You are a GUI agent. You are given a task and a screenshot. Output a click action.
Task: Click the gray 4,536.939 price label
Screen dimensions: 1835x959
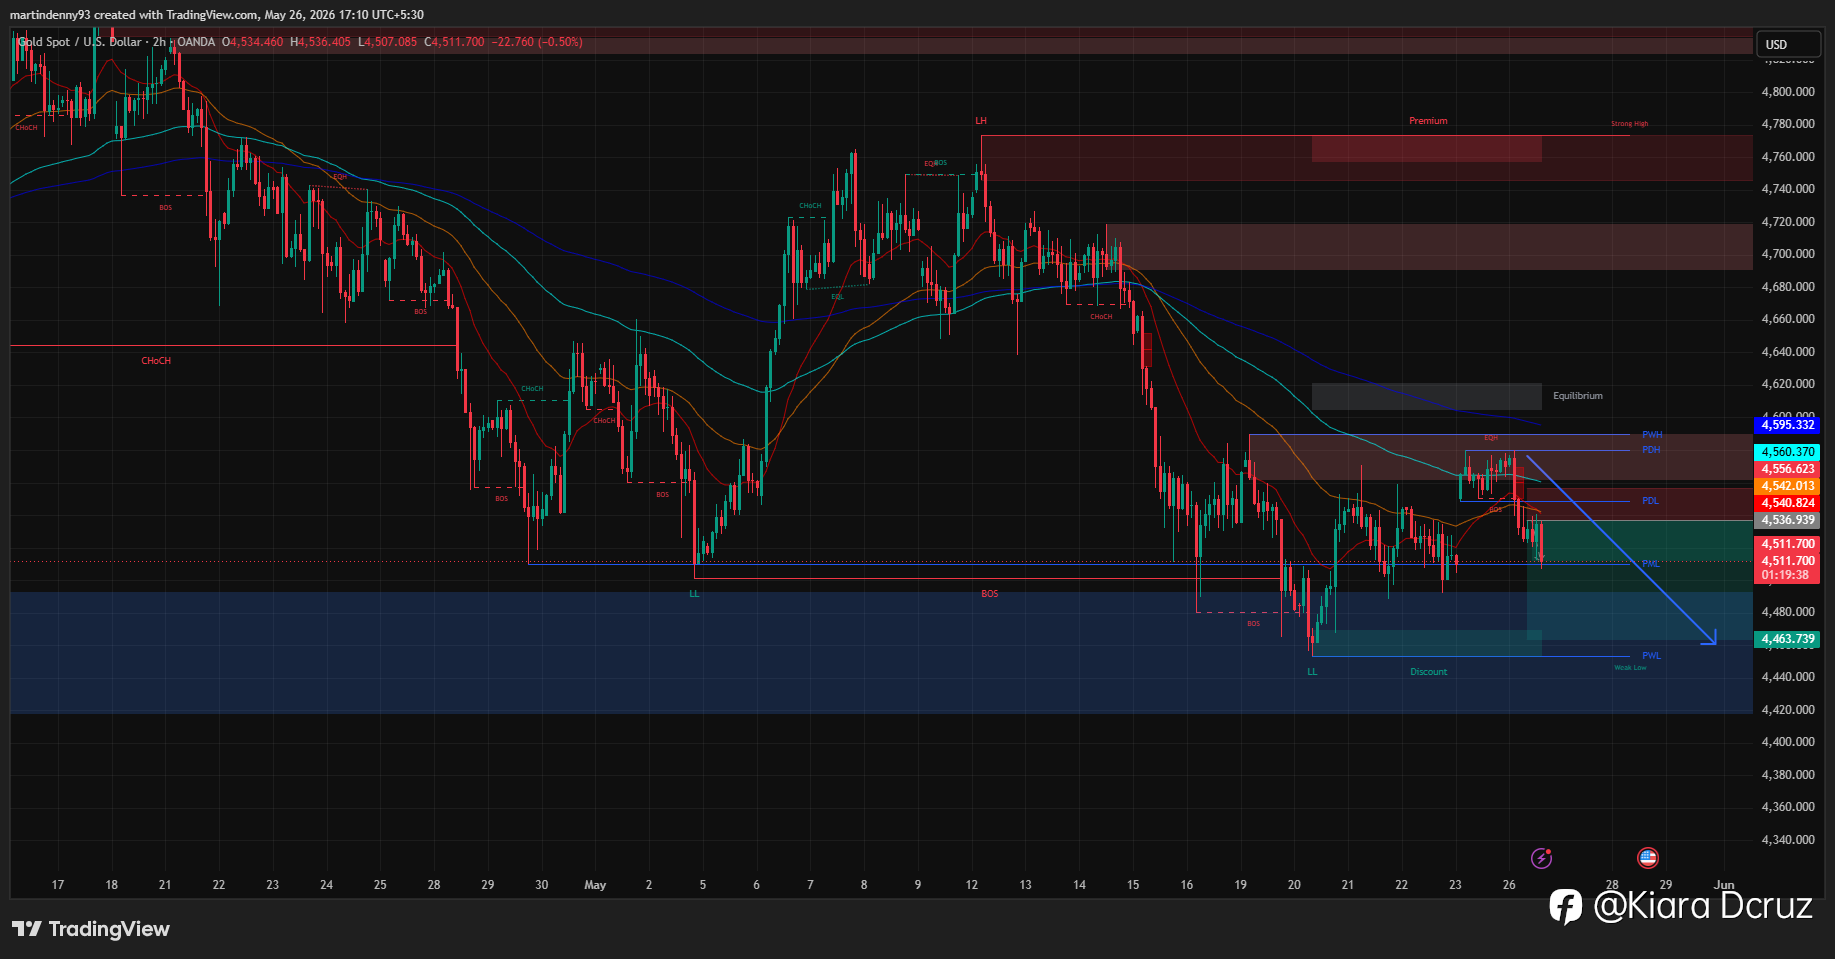[1788, 520]
